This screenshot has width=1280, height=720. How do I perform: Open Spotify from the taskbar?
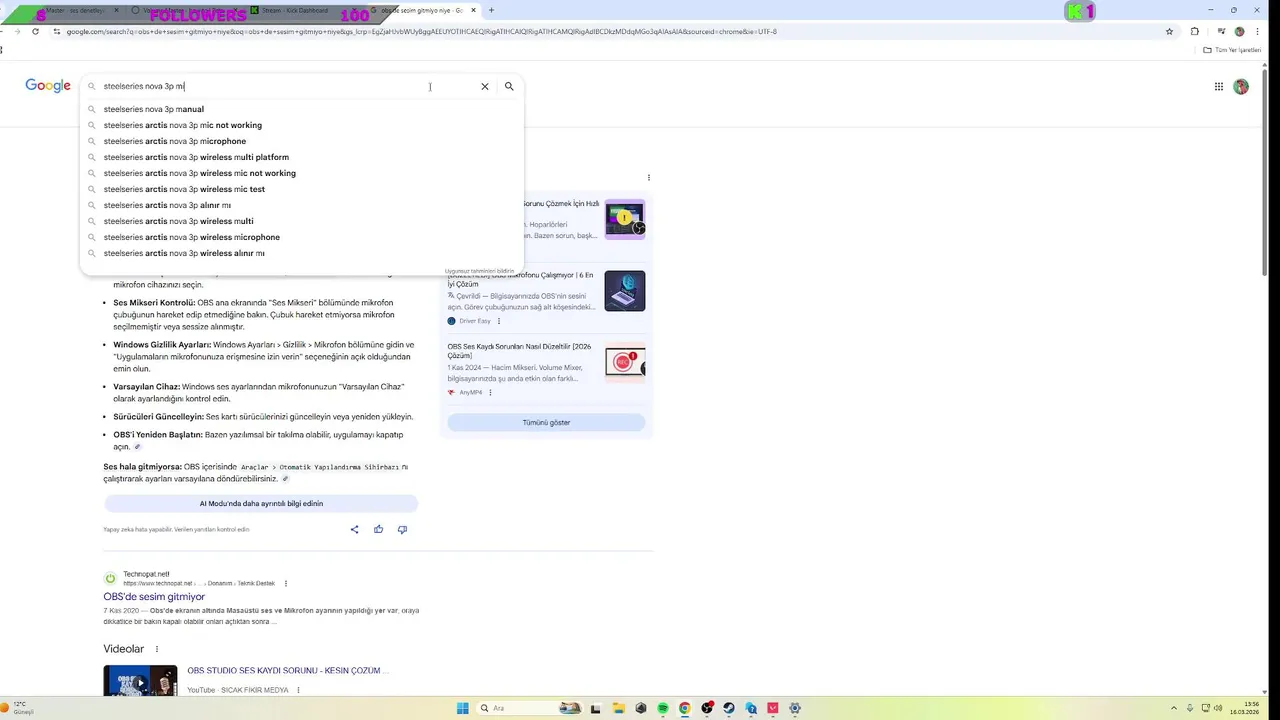point(663,708)
